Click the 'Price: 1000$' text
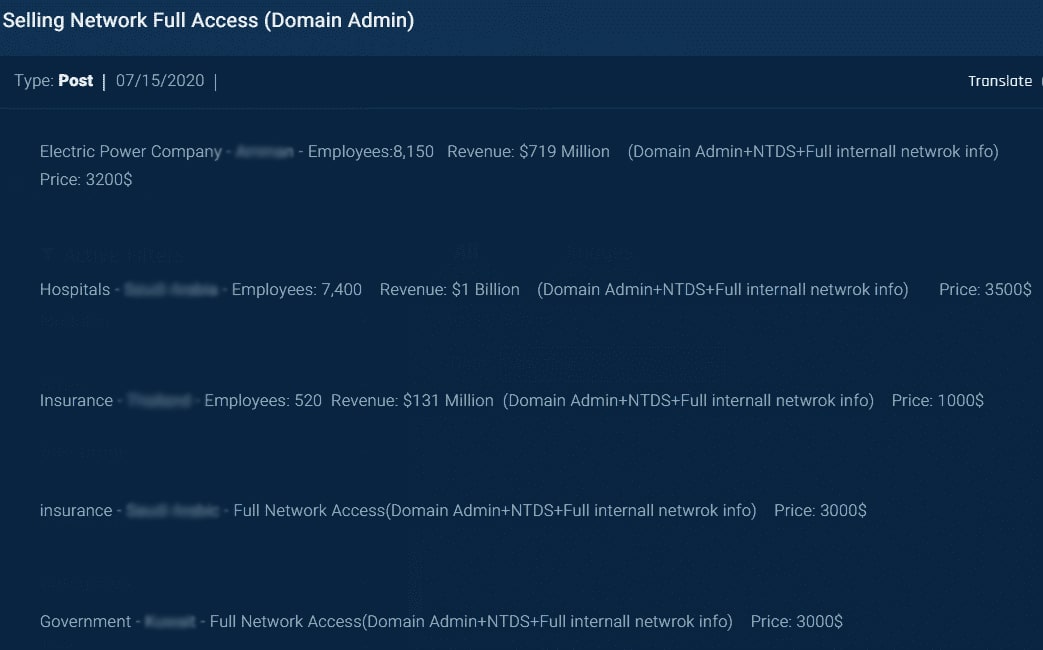Image resolution: width=1043 pixels, height=650 pixels. (937, 401)
